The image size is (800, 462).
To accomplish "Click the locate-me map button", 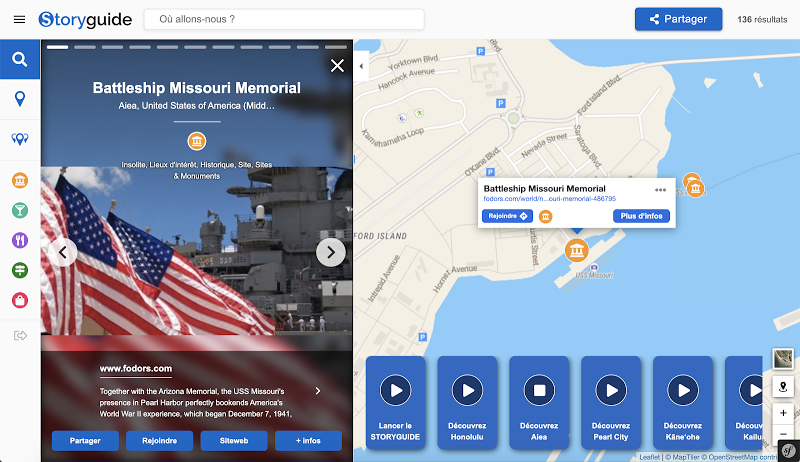I will [783, 387].
